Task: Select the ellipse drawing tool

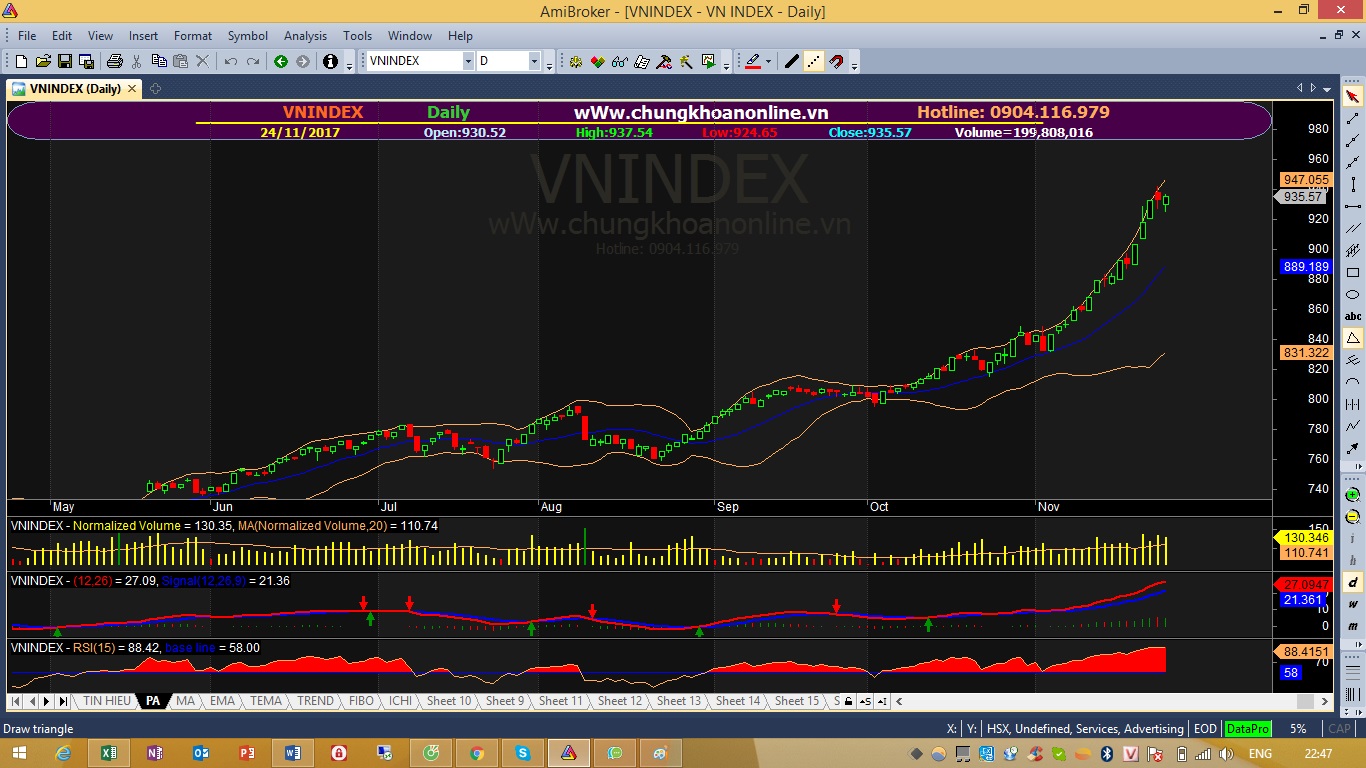Action: (x=1353, y=294)
